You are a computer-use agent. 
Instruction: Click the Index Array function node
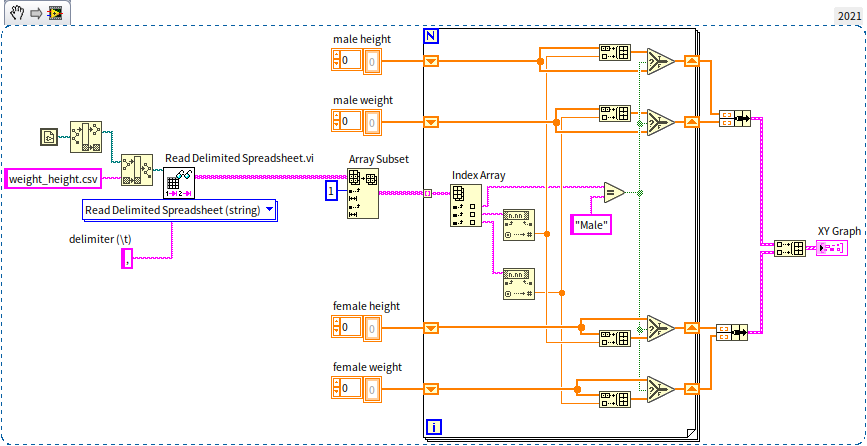pyautogui.click(x=466, y=205)
